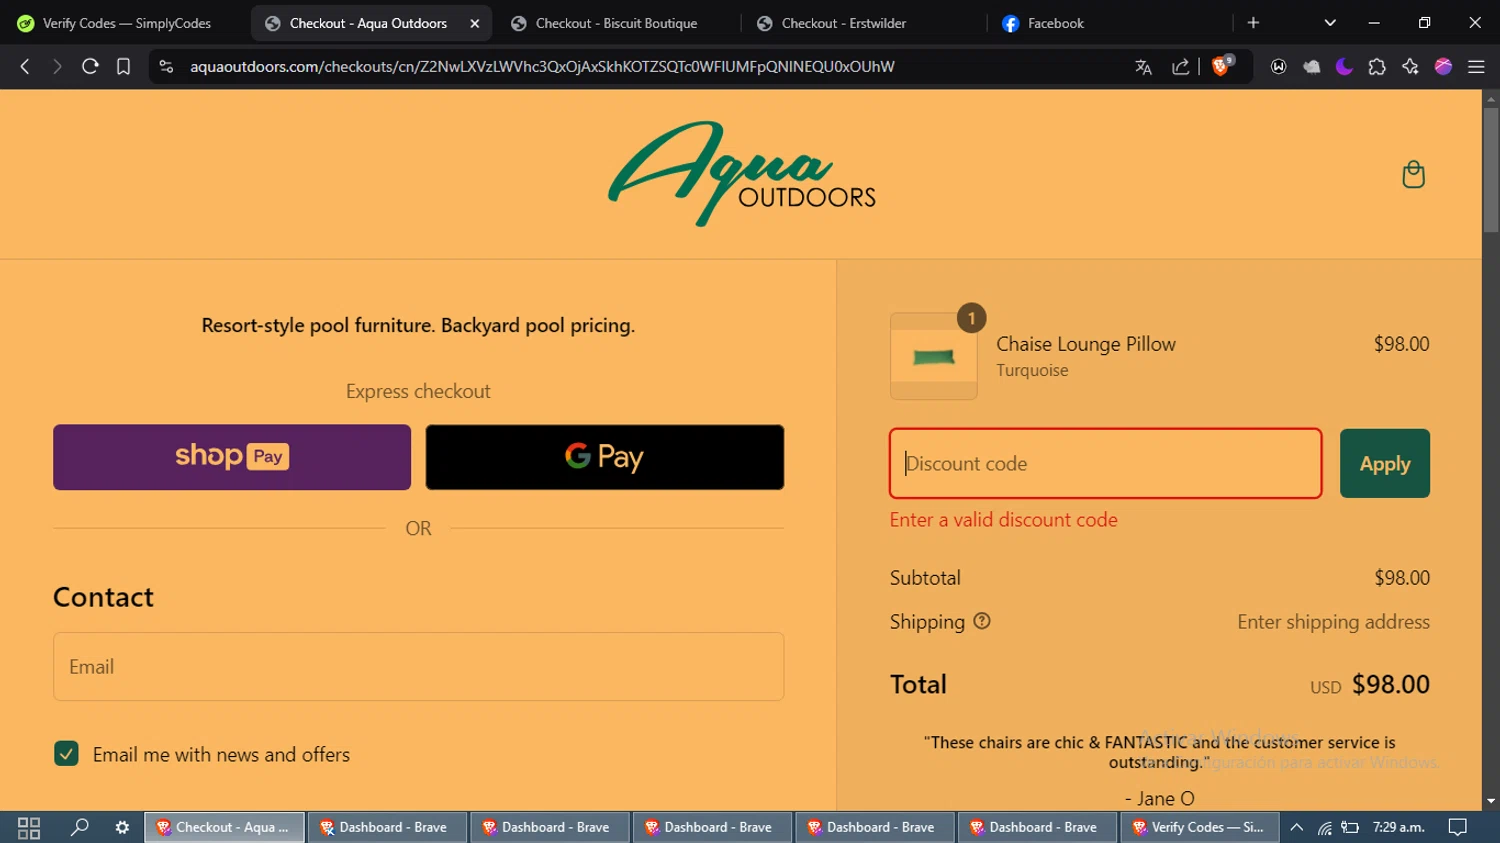This screenshot has width=1500, height=843.
Task: Bookmark this page icon
Action: point(123,66)
